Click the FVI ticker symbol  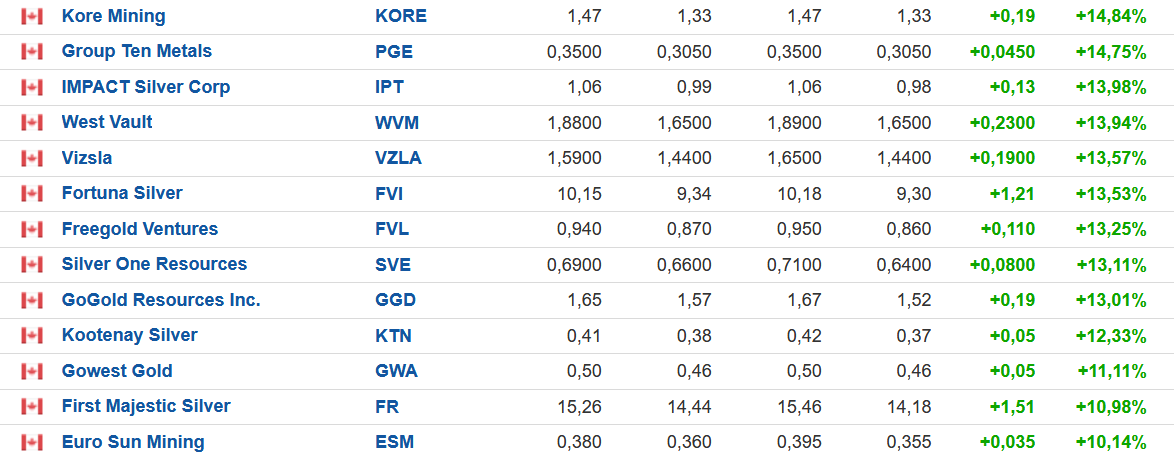point(389,193)
